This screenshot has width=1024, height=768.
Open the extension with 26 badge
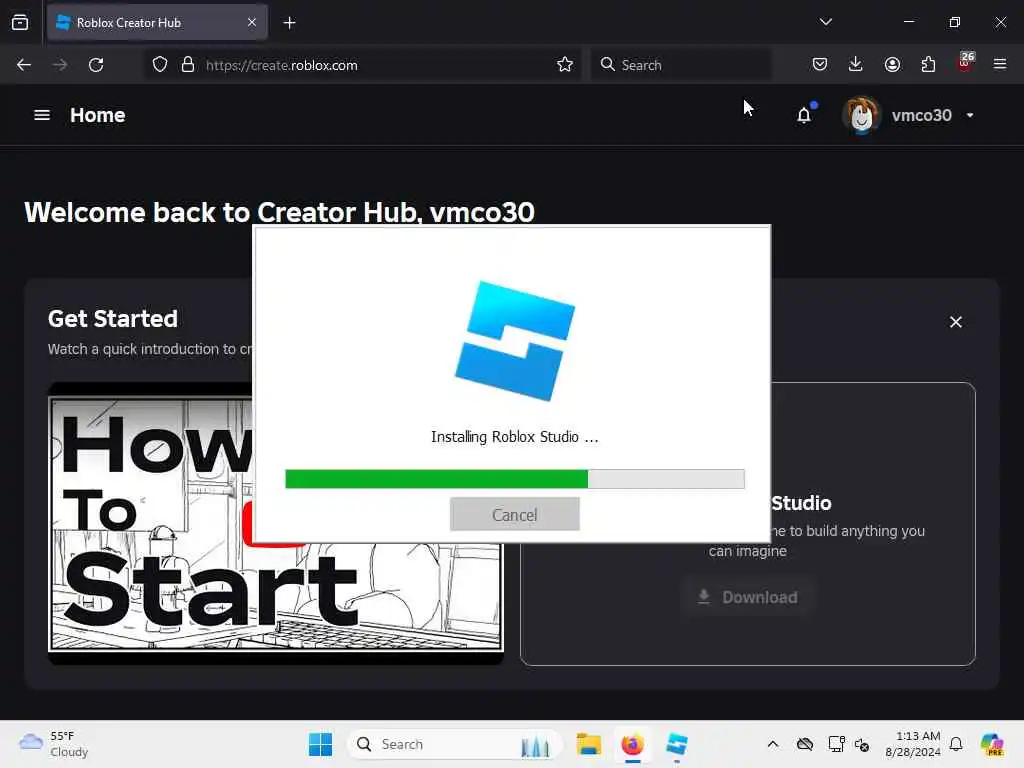965,63
